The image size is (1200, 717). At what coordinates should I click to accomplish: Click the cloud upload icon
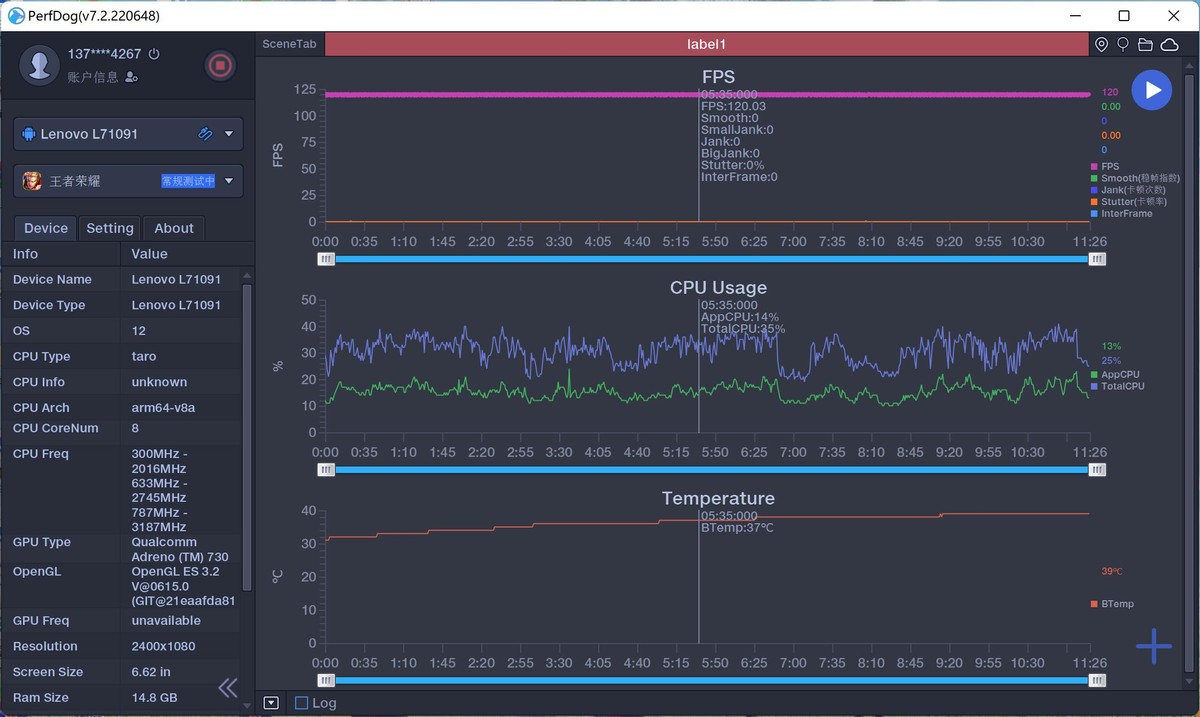(x=1168, y=45)
